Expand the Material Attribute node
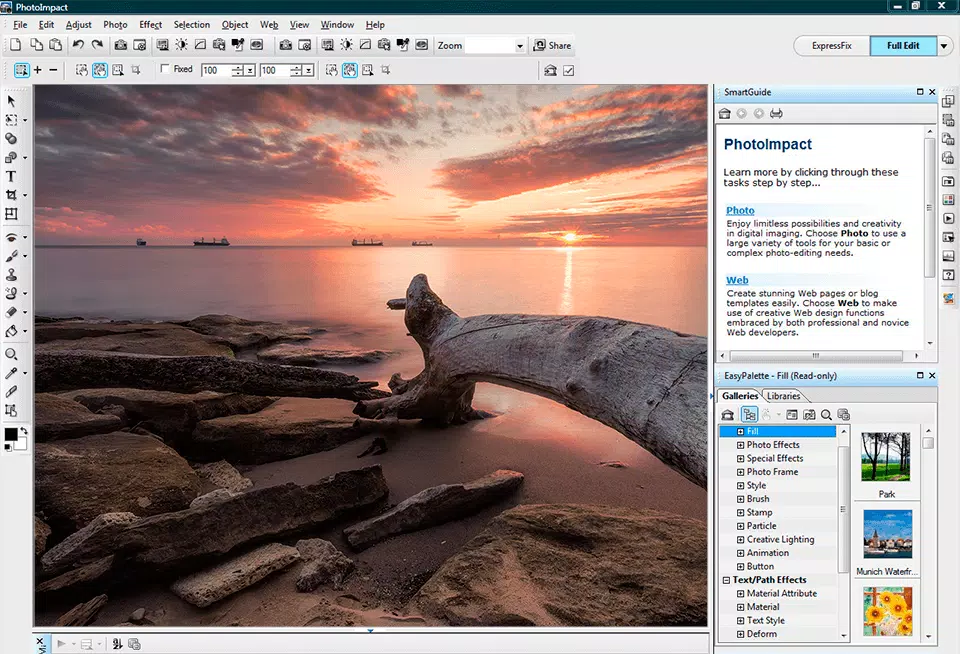The image size is (960, 654). pyautogui.click(x=740, y=593)
